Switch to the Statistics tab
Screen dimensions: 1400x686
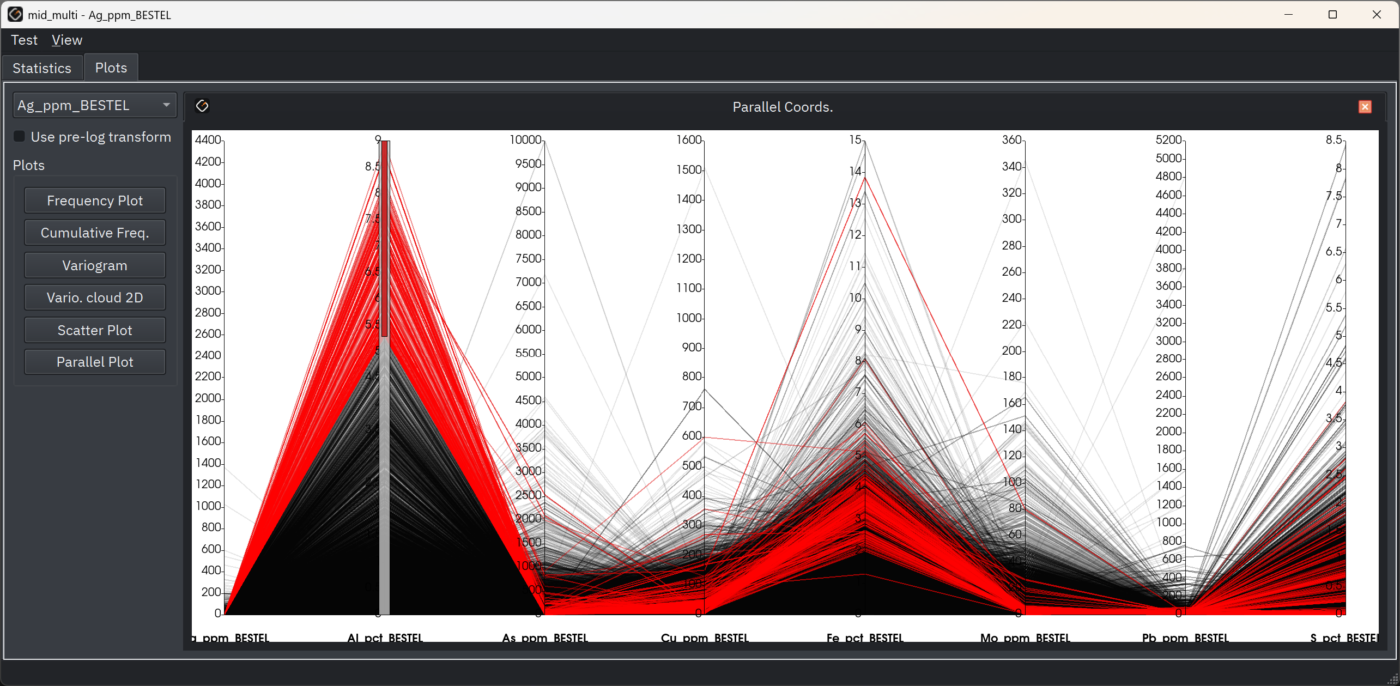pos(42,68)
